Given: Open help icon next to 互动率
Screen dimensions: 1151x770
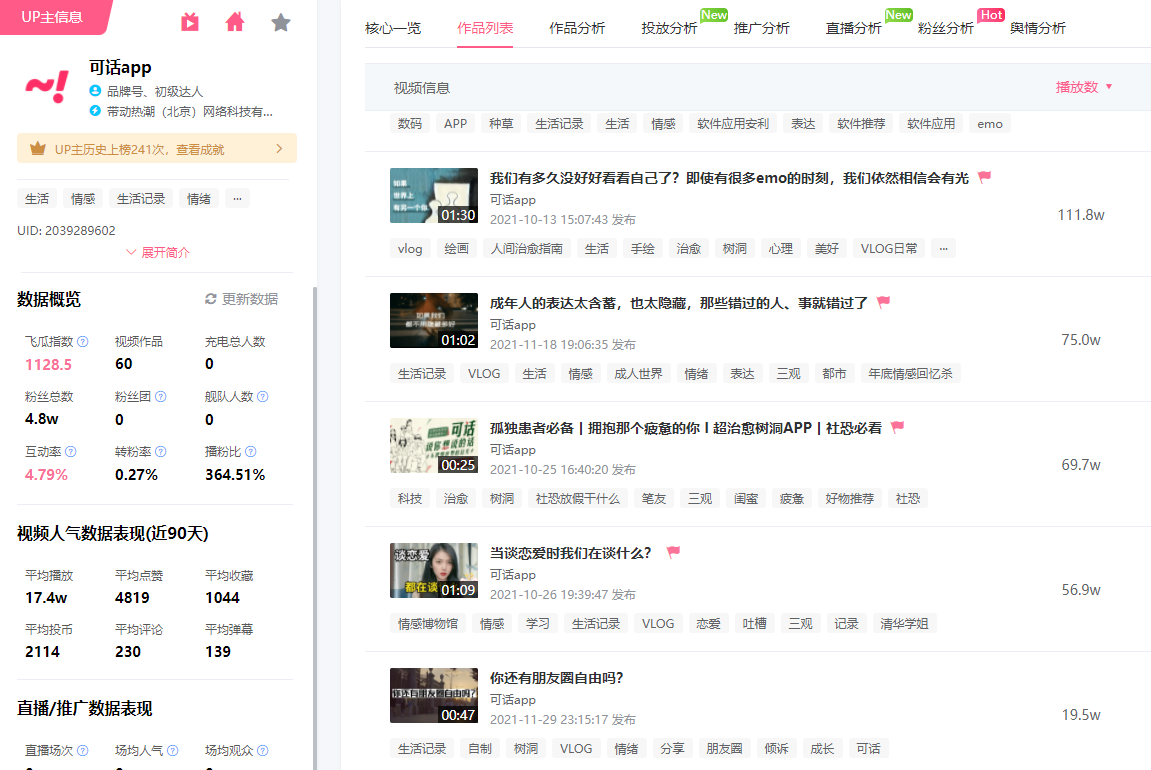Looking at the screenshot, I should coord(70,451).
